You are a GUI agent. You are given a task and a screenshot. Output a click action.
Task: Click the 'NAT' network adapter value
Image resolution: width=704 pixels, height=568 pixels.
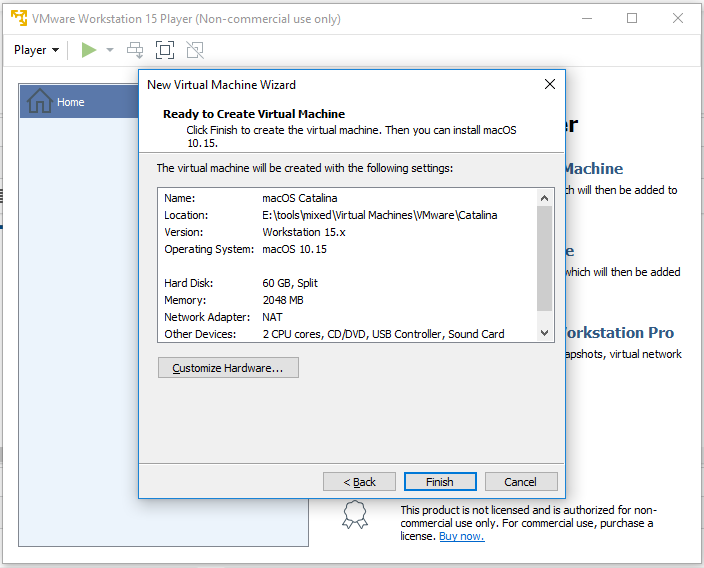[x=272, y=317]
